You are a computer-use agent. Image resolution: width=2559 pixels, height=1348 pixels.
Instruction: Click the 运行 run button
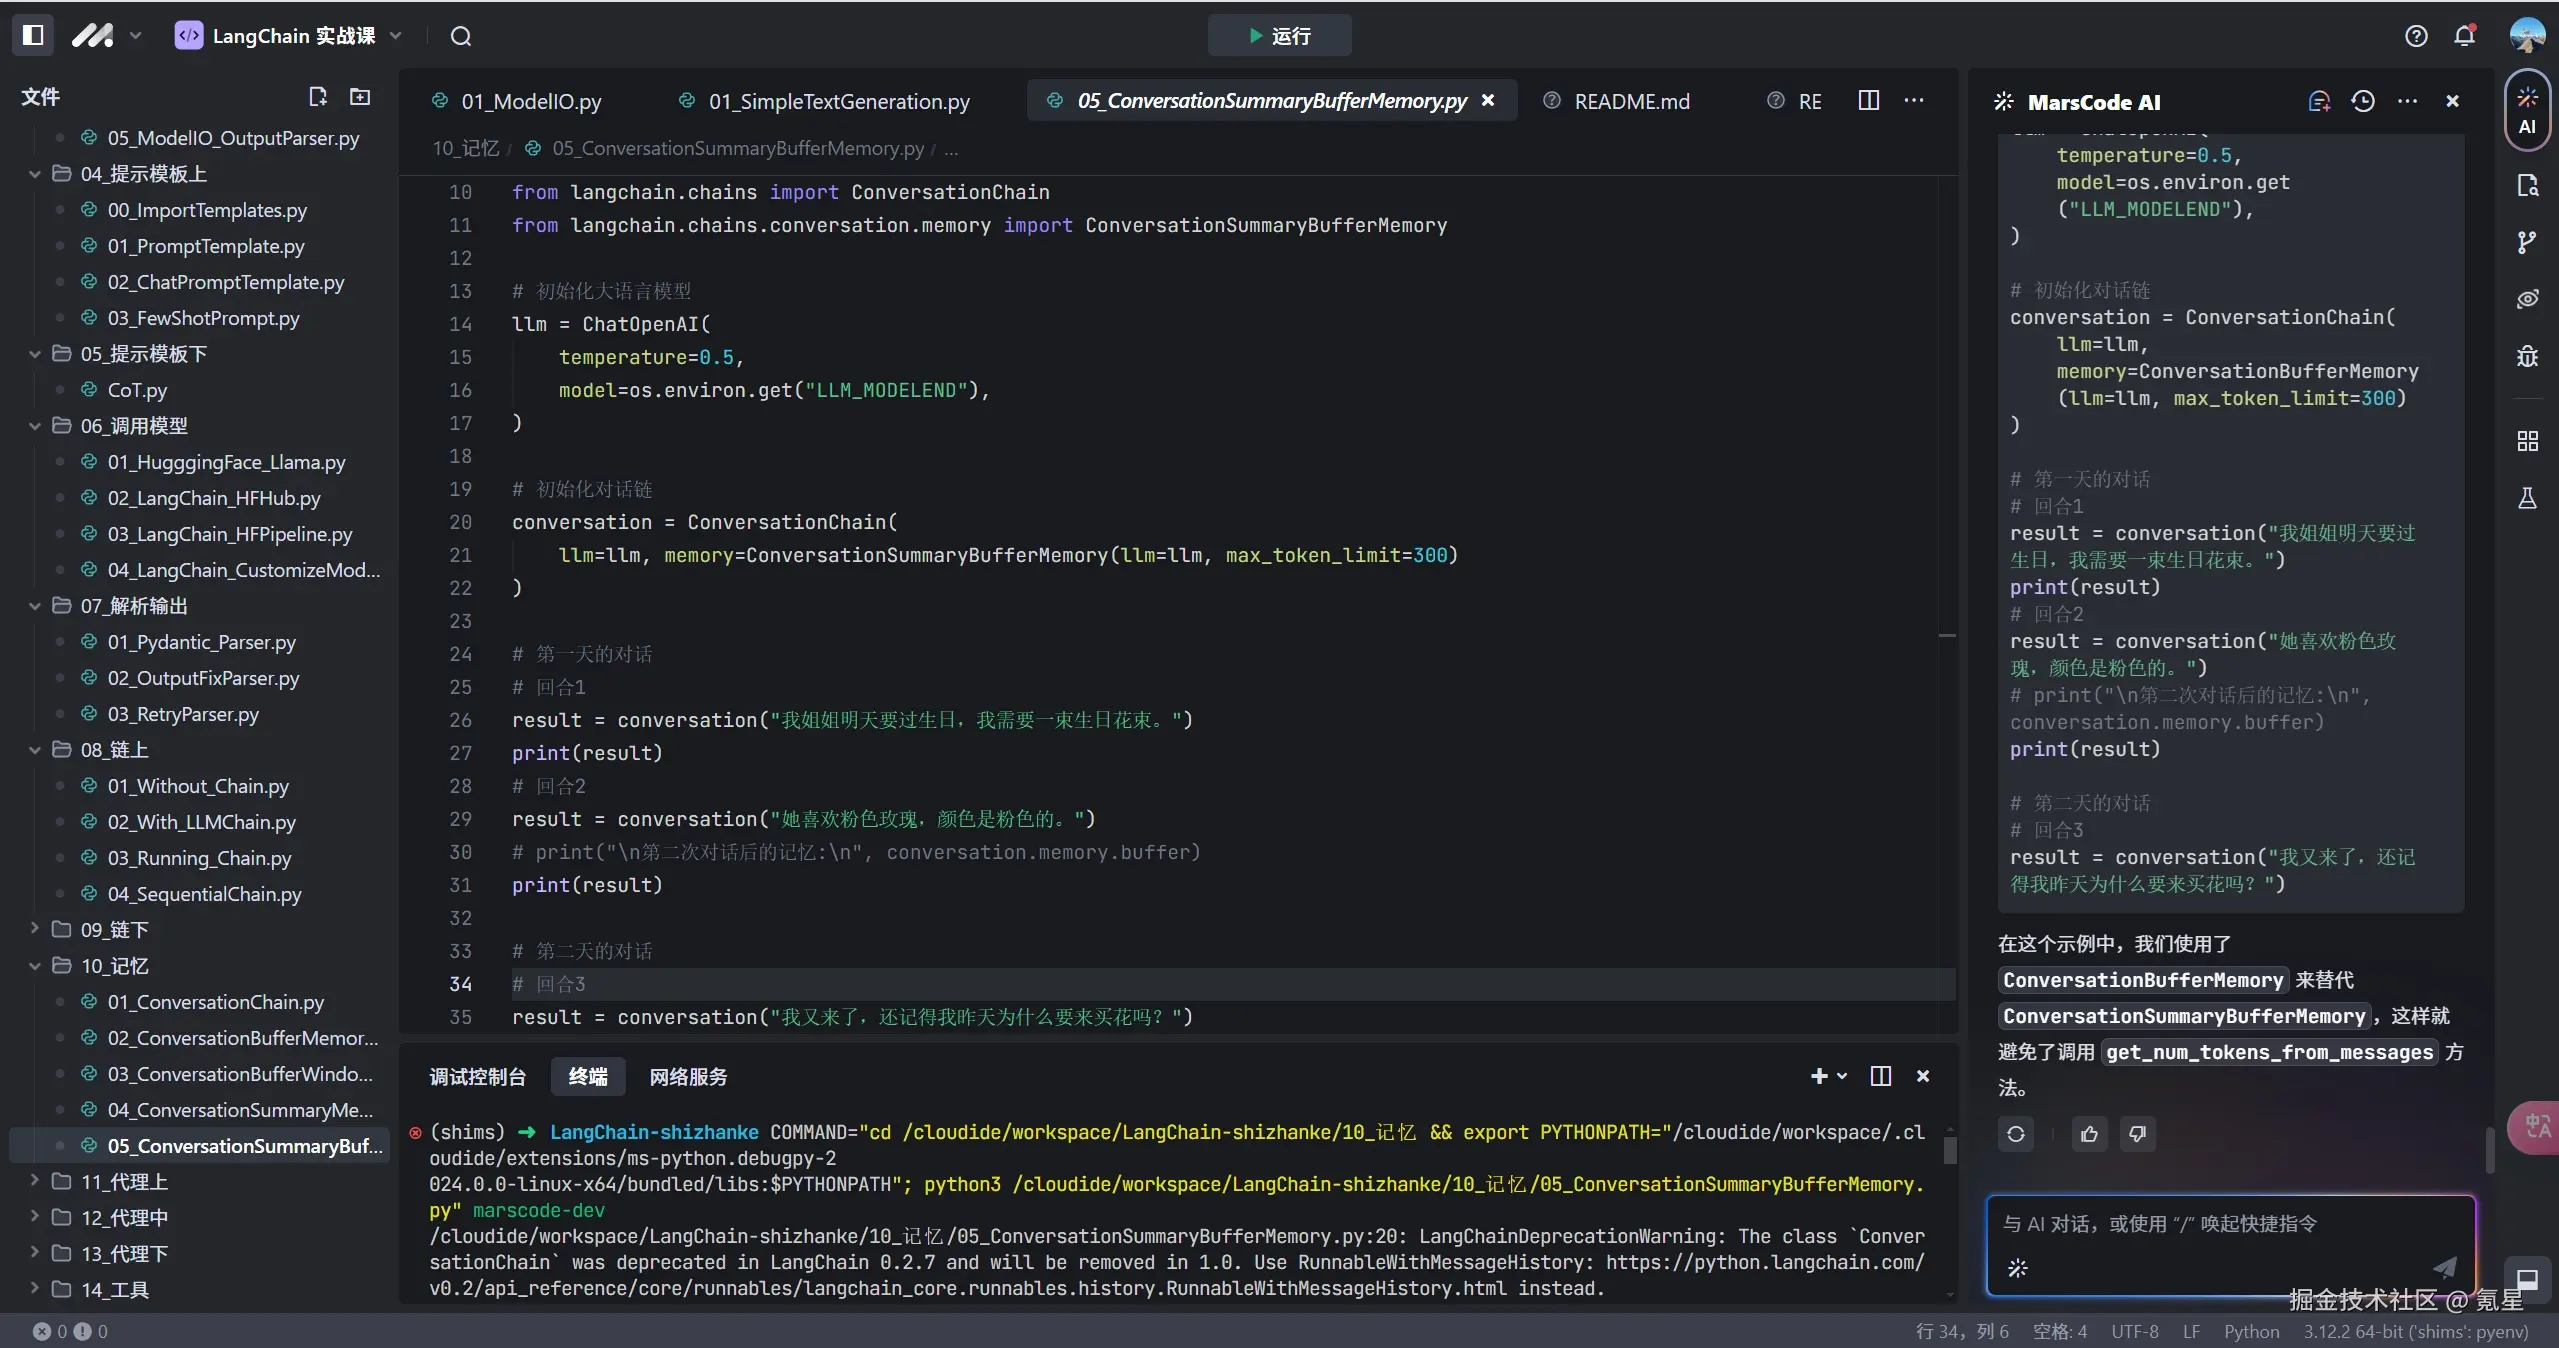pyautogui.click(x=1279, y=36)
